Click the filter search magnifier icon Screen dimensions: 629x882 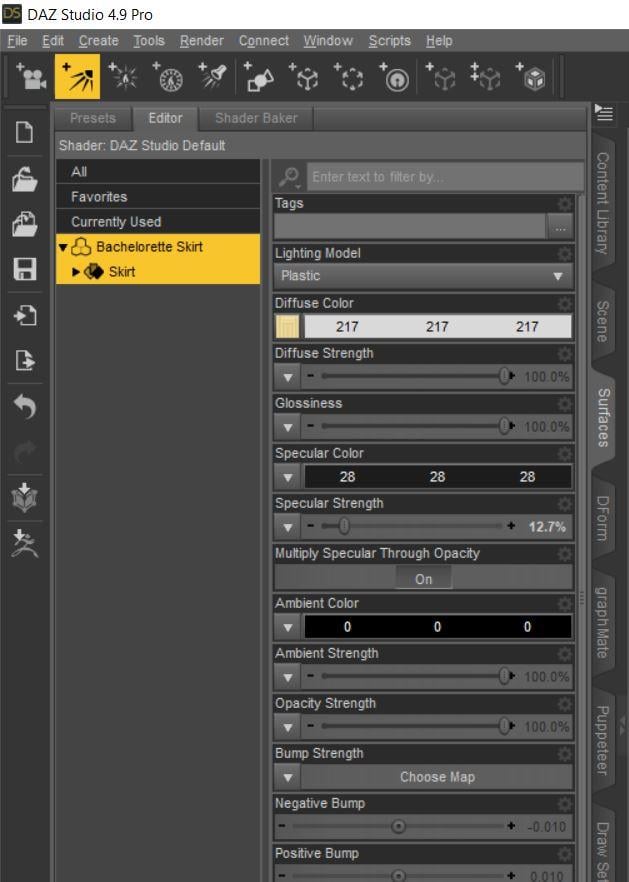click(289, 177)
